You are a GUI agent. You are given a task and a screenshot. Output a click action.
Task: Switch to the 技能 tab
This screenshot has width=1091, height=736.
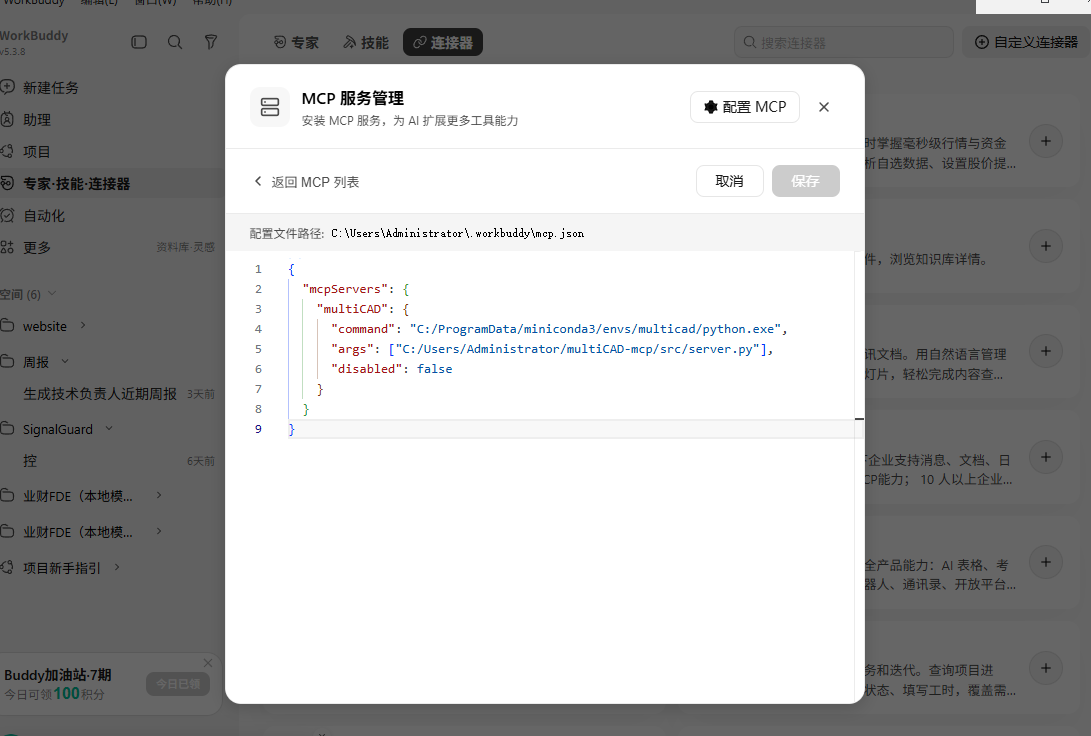coord(366,42)
